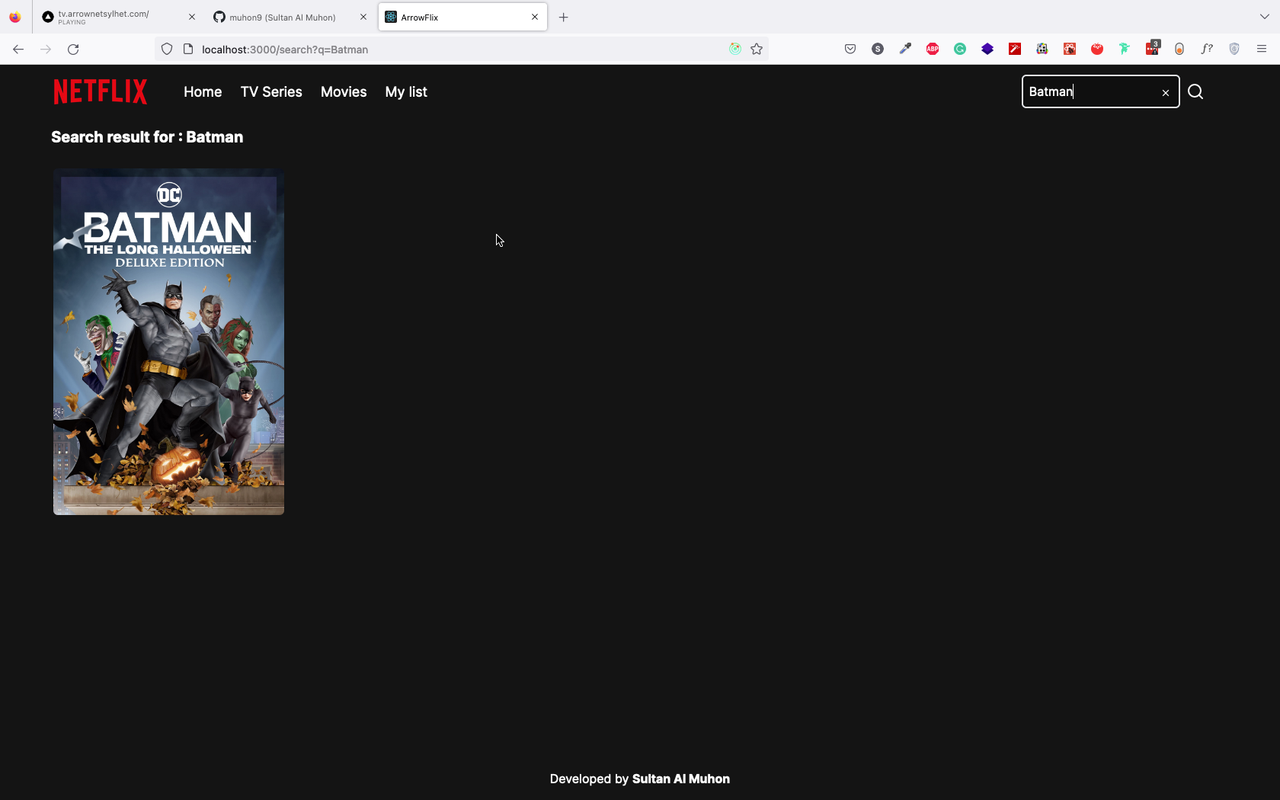This screenshot has width=1280, height=800.
Task: Open the Movies navigation link
Action: pyautogui.click(x=343, y=91)
